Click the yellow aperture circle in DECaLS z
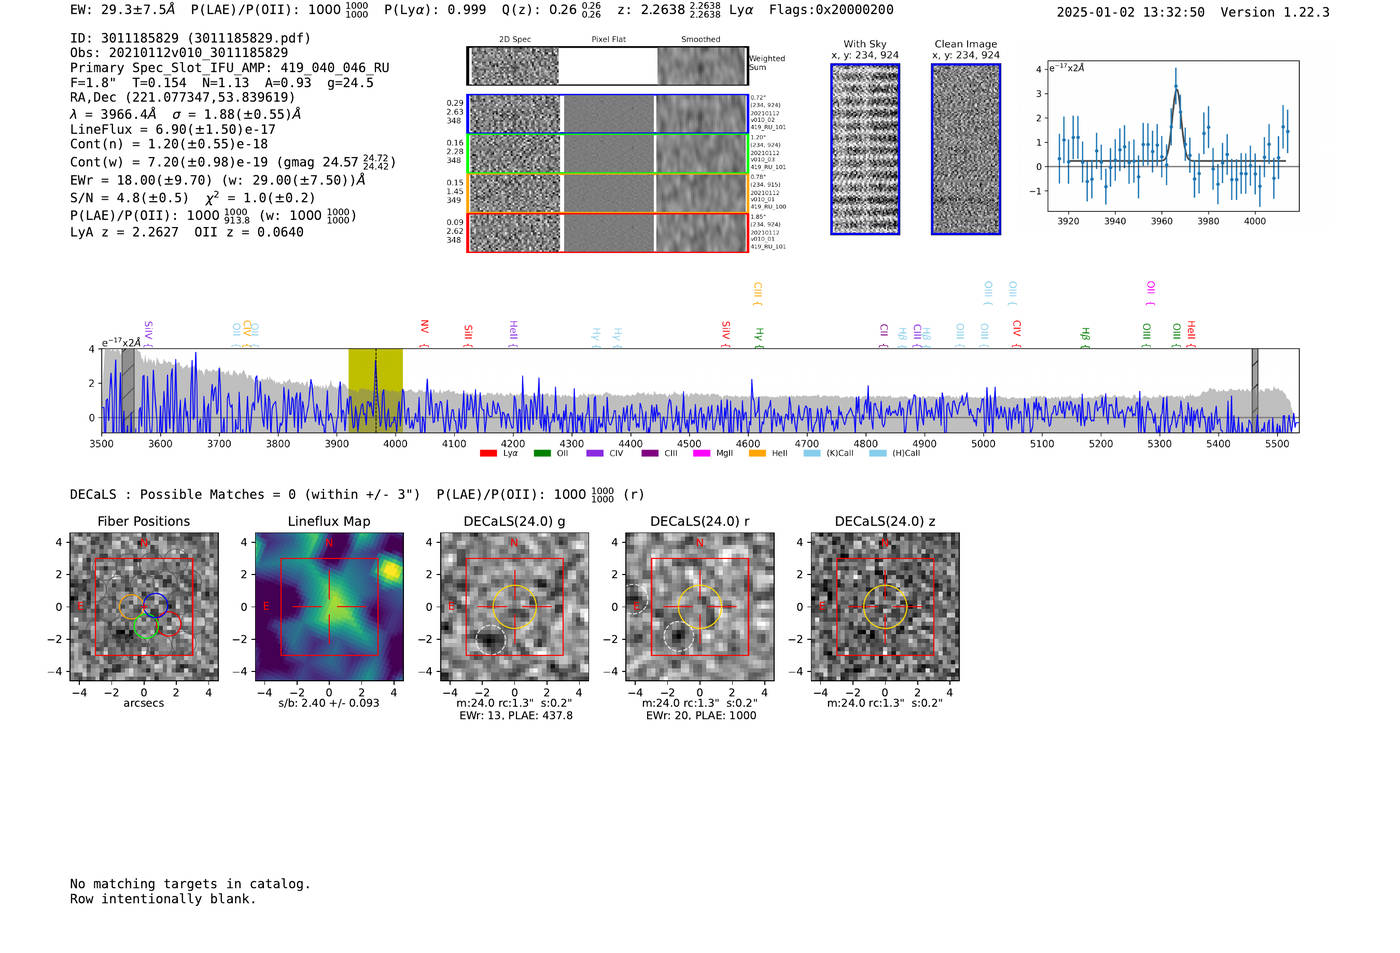The width and height of the screenshot is (1400, 953). pos(885,606)
